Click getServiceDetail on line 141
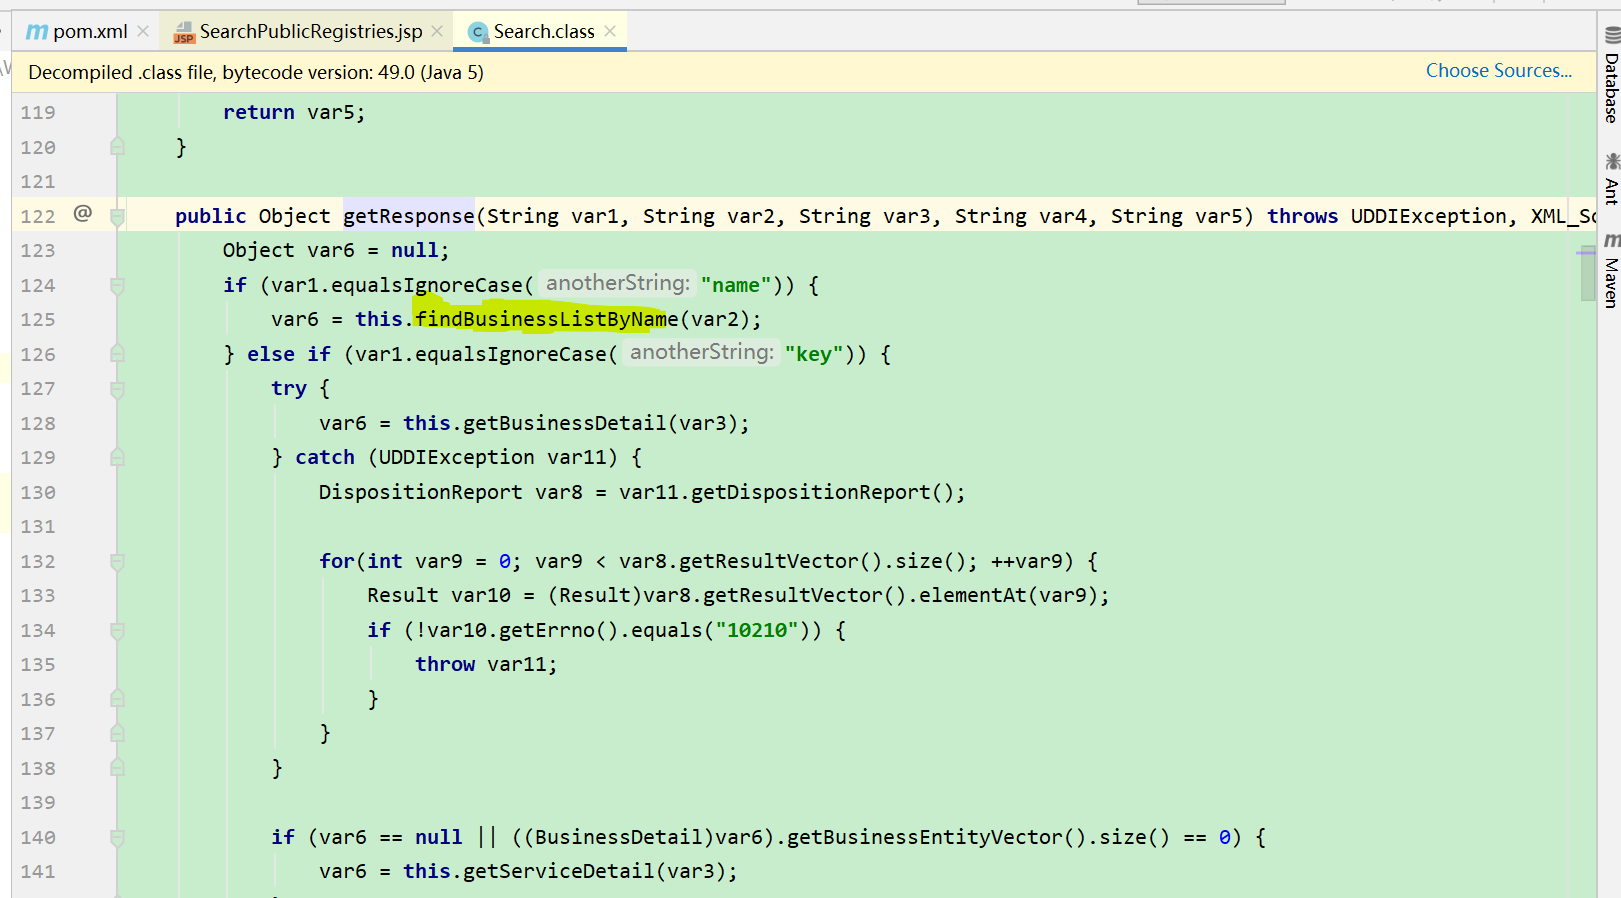 tap(559, 871)
